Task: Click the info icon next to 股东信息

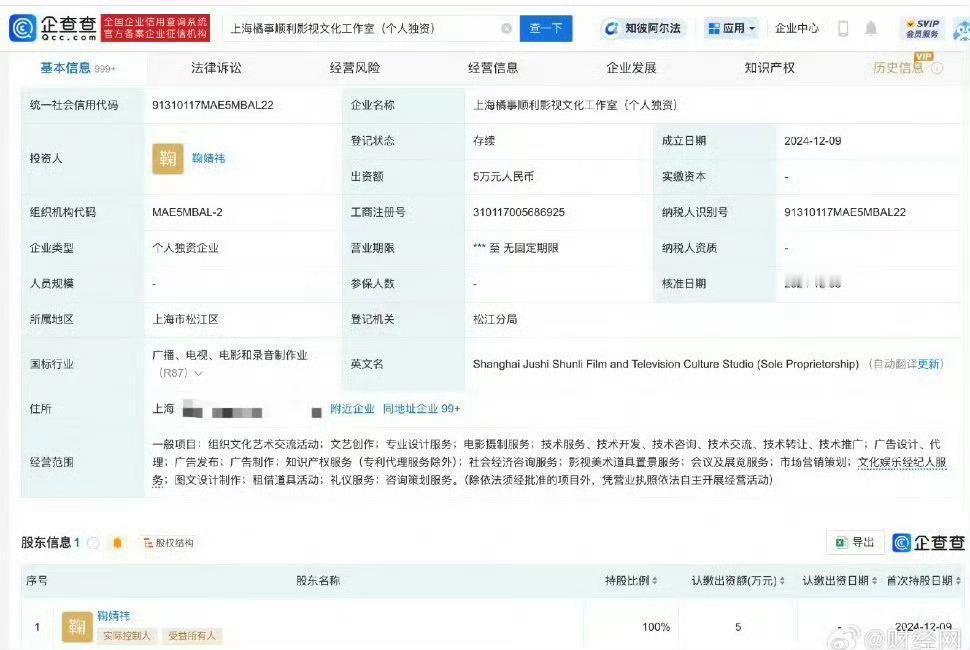Action: pos(93,543)
